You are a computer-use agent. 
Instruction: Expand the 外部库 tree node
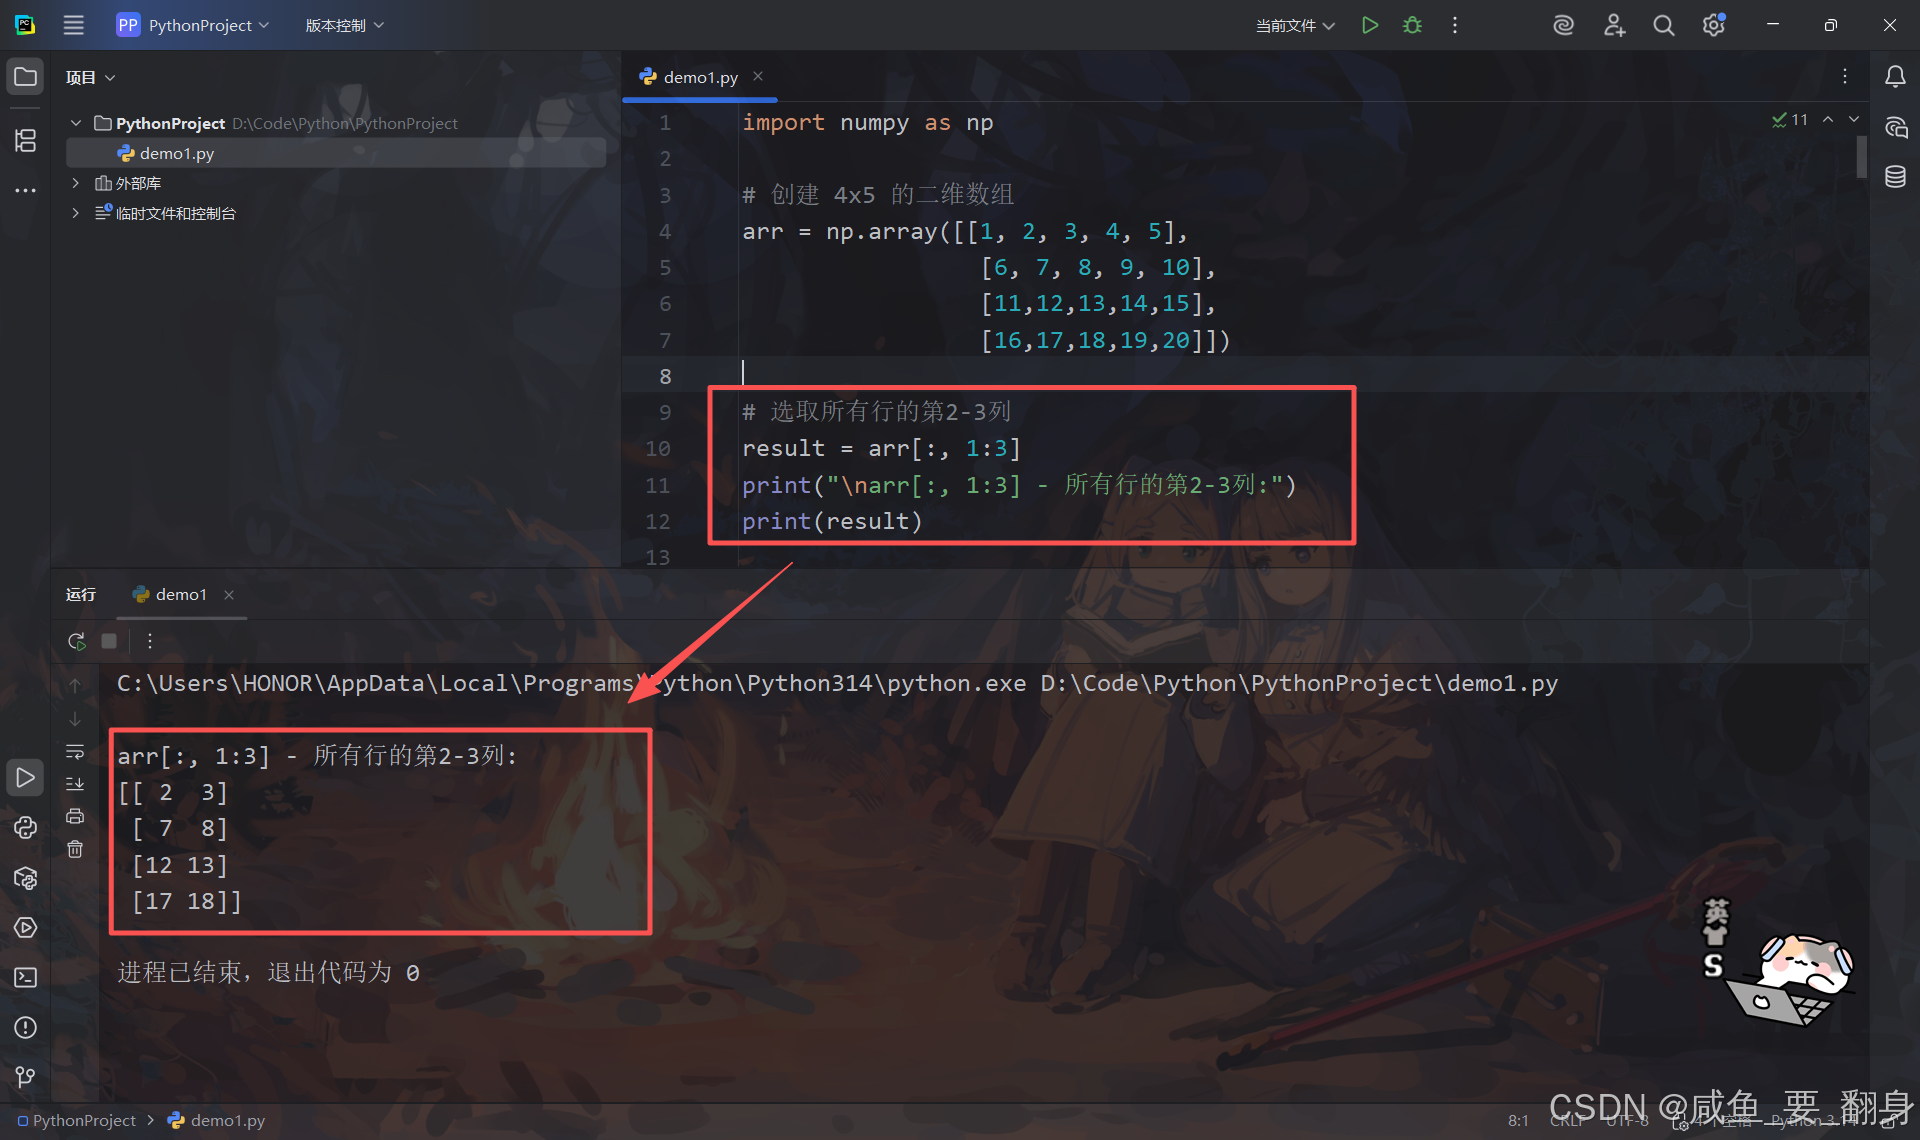pyautogui.click(x=75, y=183)
